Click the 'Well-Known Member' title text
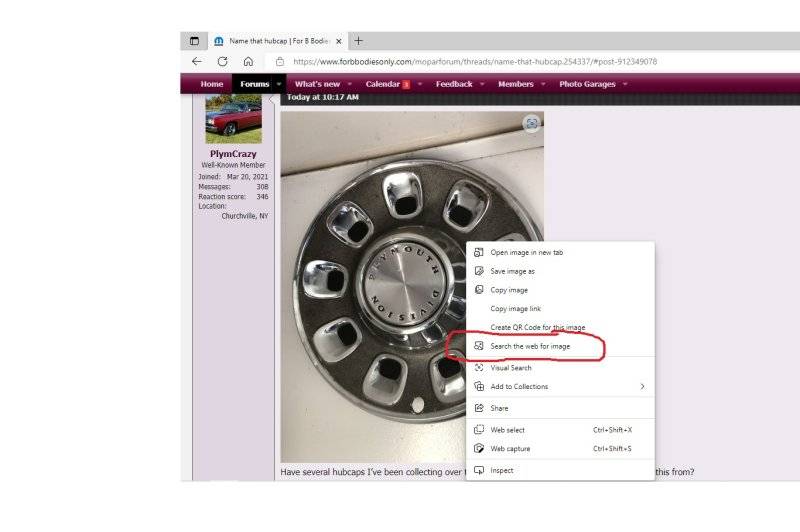The height and width of the screenshot is (532, 800). pyautogui.click(x=233, y=165)
